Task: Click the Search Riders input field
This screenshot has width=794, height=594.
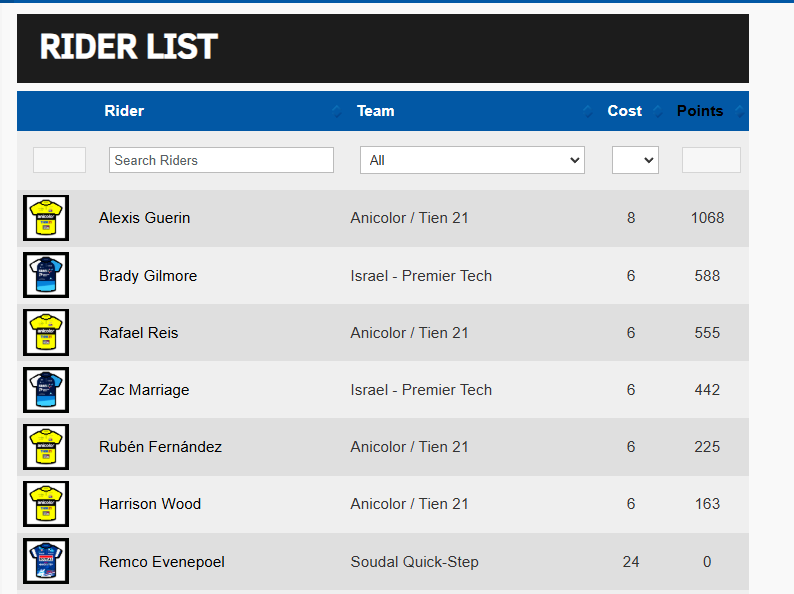Action: pos(221,160)
